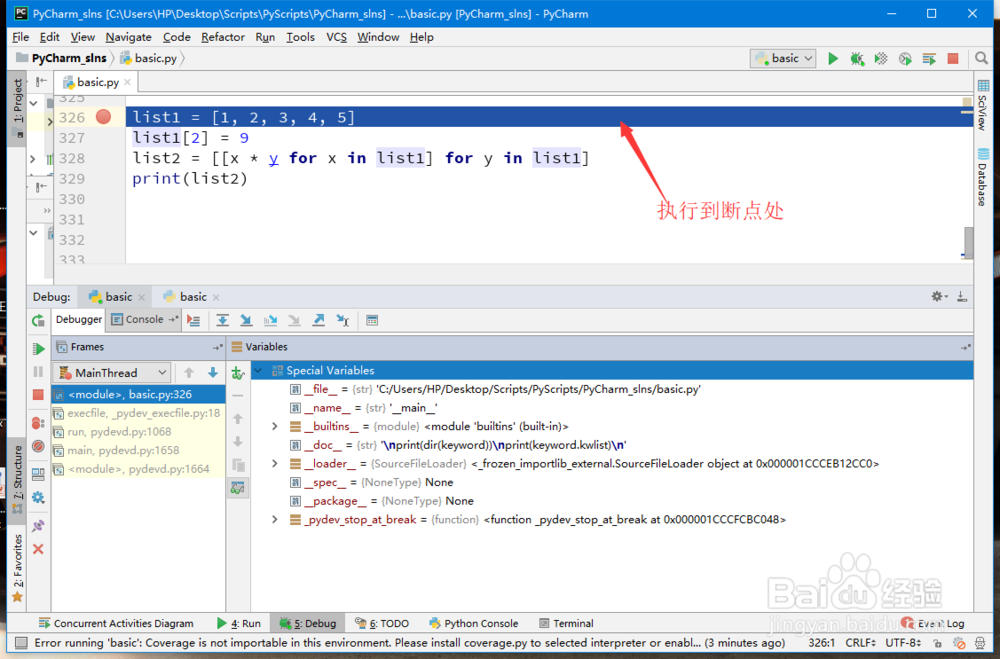The height and width of the screenshot is (659, 1000).
Task: Open View Breakpoints icon
Action: pos(38,423)
